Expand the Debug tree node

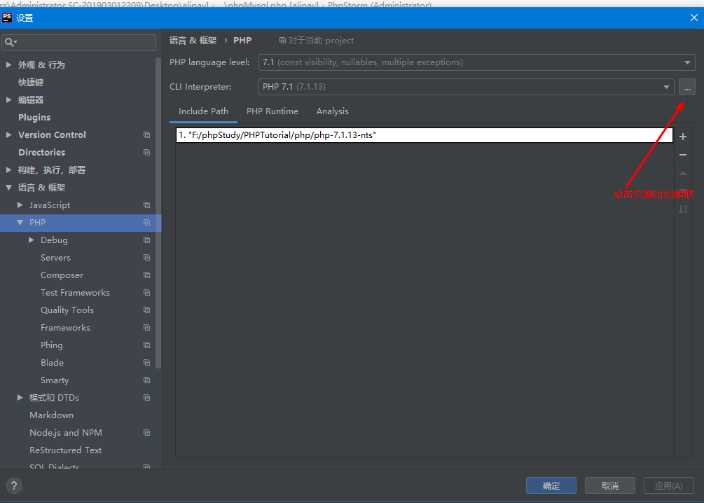(x=31, y=240)
